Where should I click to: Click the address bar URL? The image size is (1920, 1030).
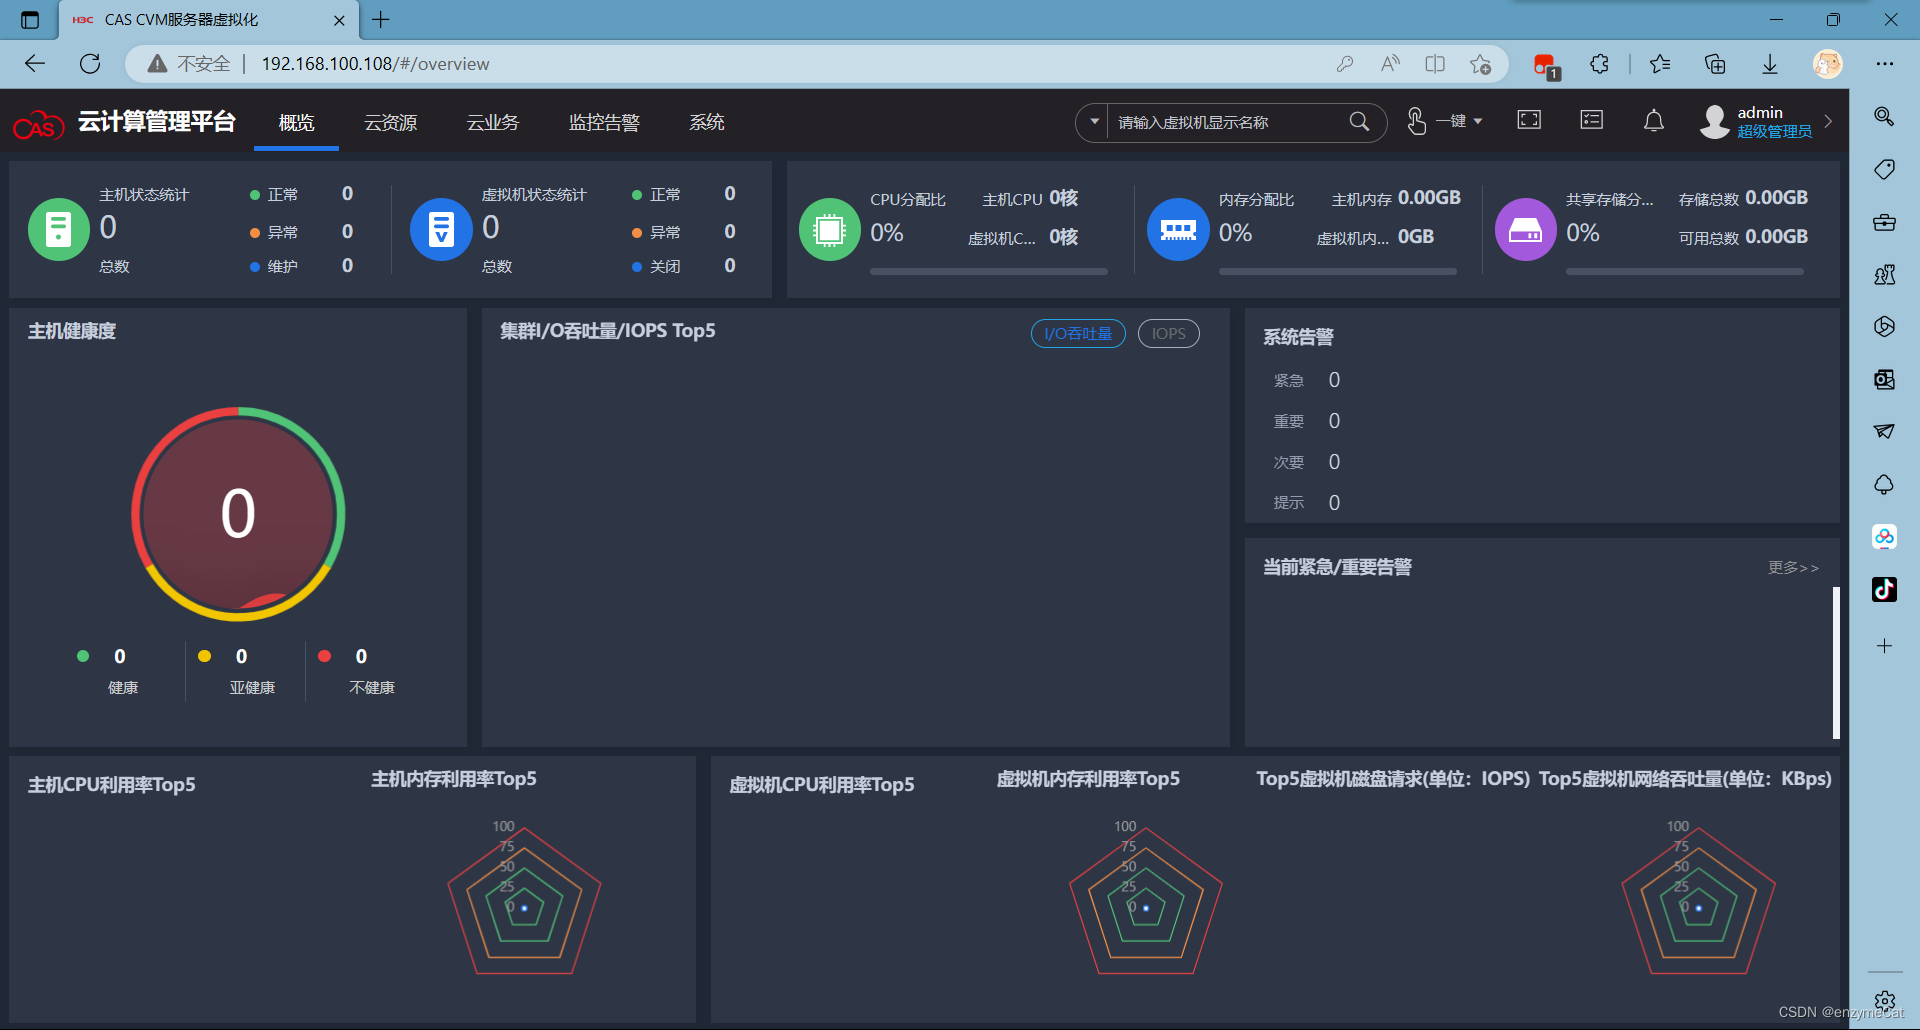coord(375,63)
